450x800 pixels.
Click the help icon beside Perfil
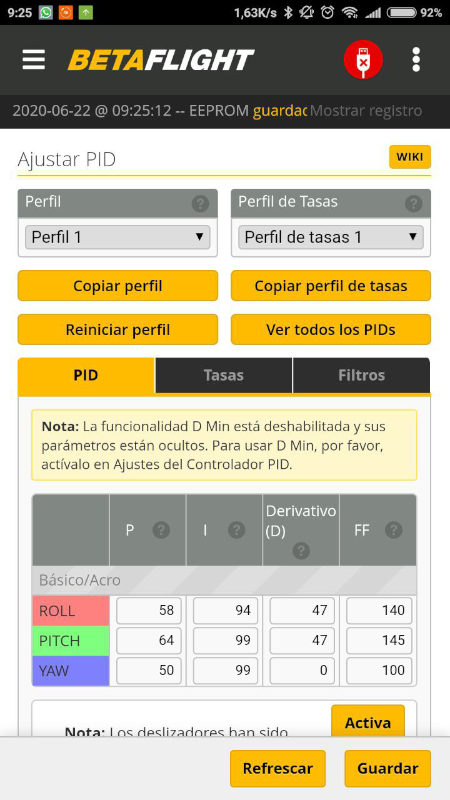tap(201, 204)
